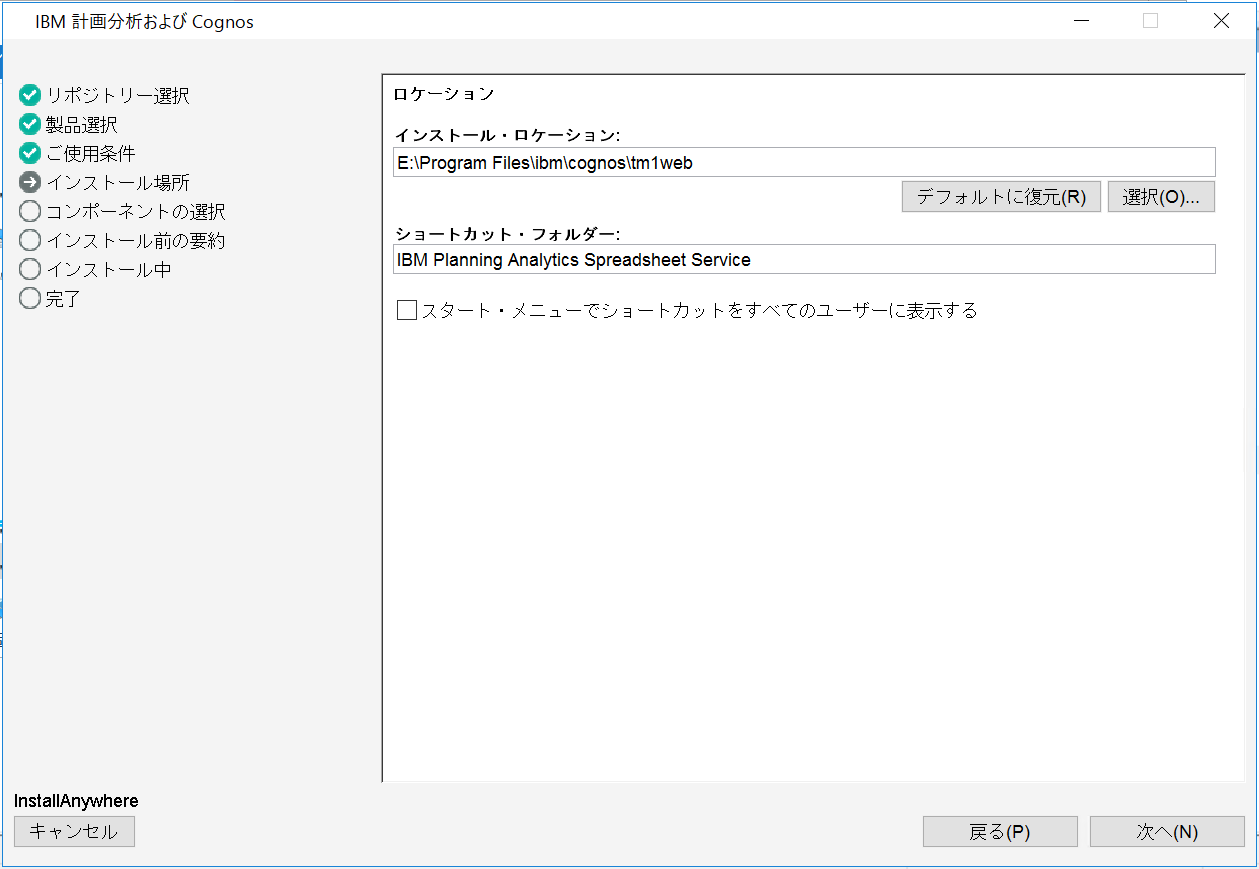Click the green checkmark beside ご使用条件
This screenshot has width=1259, height=869.
click(30, 154)
